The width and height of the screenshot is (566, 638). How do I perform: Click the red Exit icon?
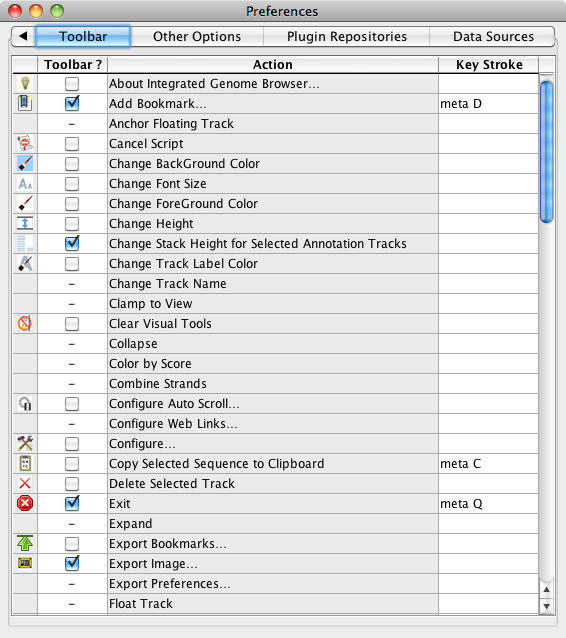pos(25,503)
